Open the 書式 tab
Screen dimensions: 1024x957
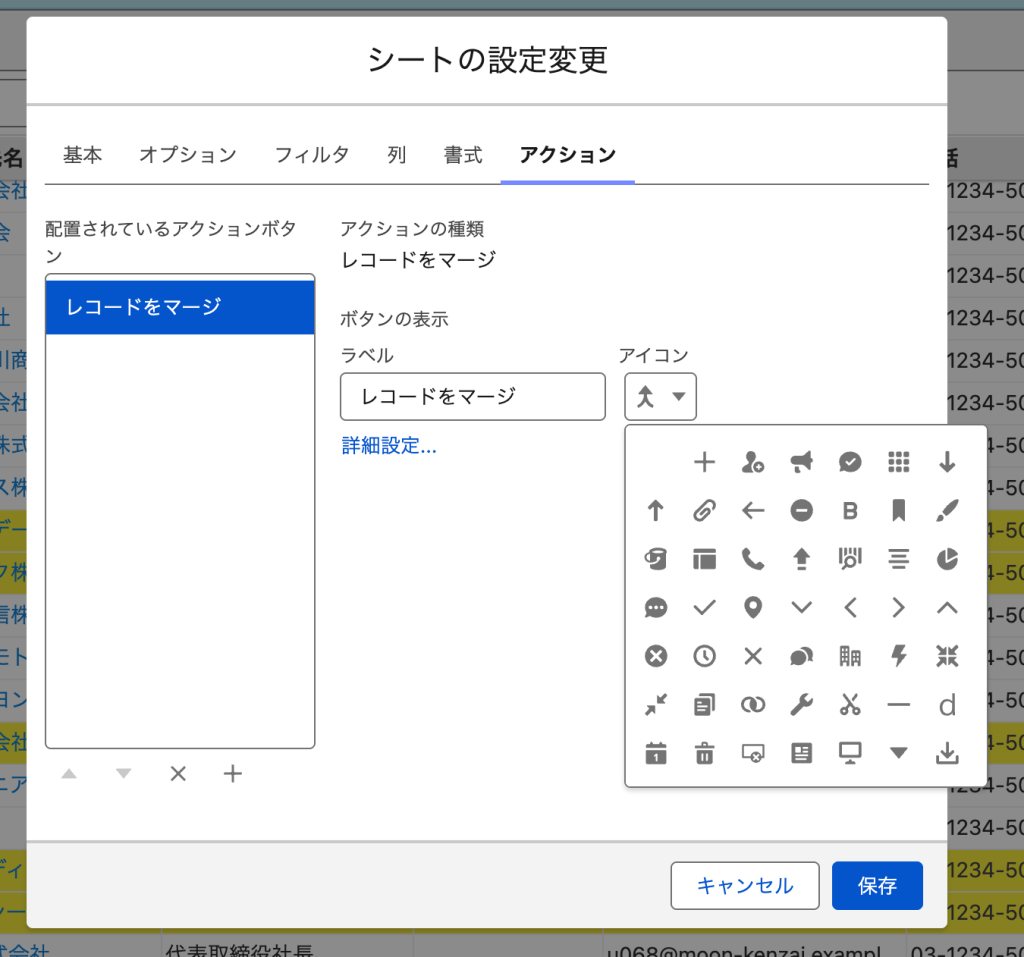(x=463, y=155)
